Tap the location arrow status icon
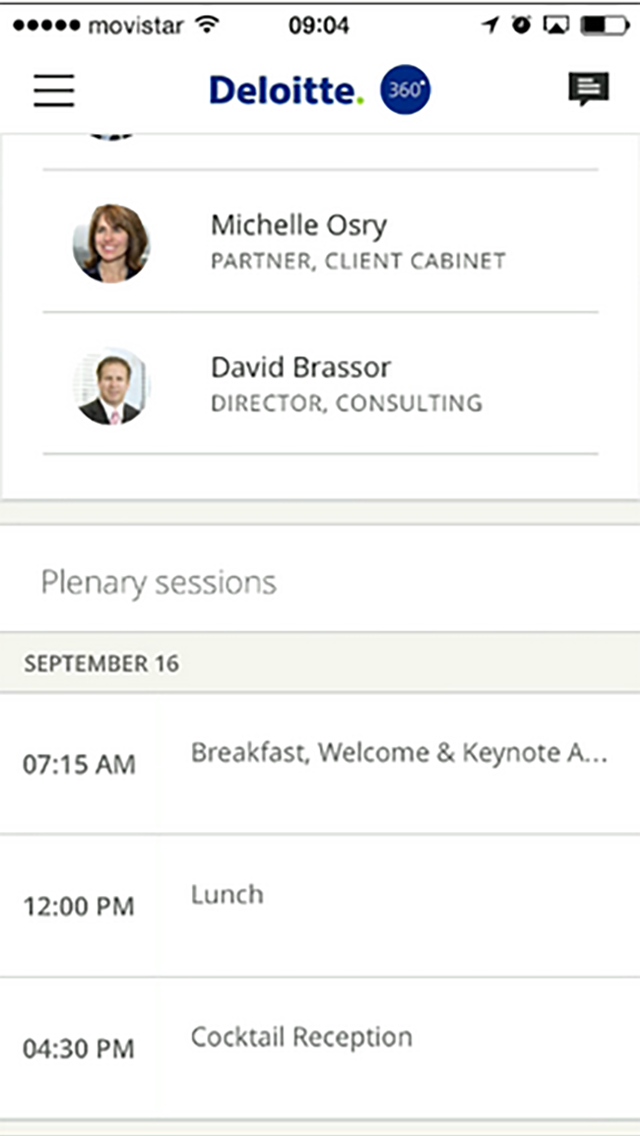 click(x=491, y=25)
